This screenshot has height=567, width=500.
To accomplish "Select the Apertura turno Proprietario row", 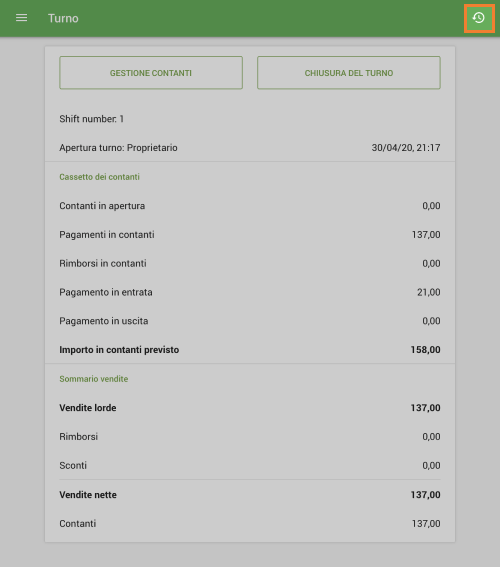I will 250,148.
